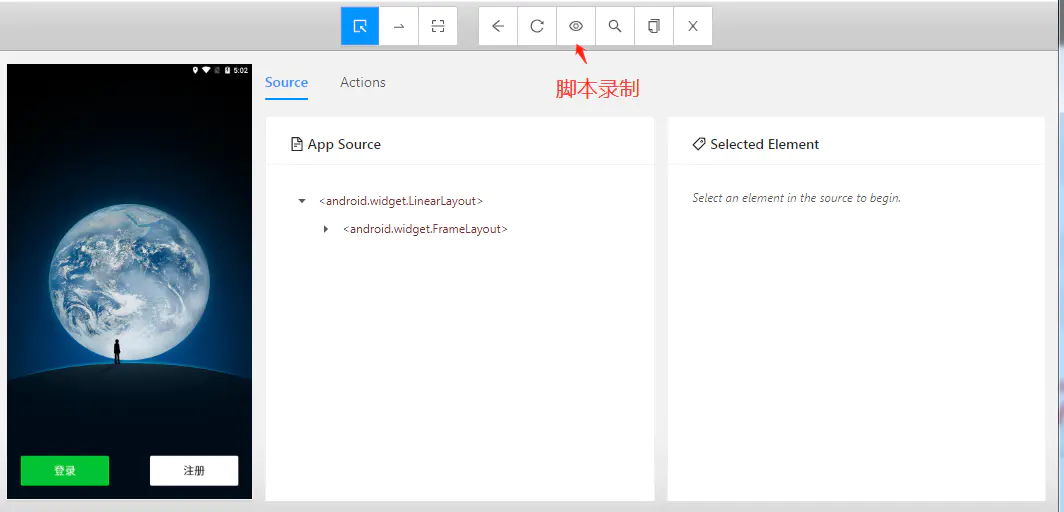Click the standing person silhouette
1064x512 pixels.
(x=117, y=351)
